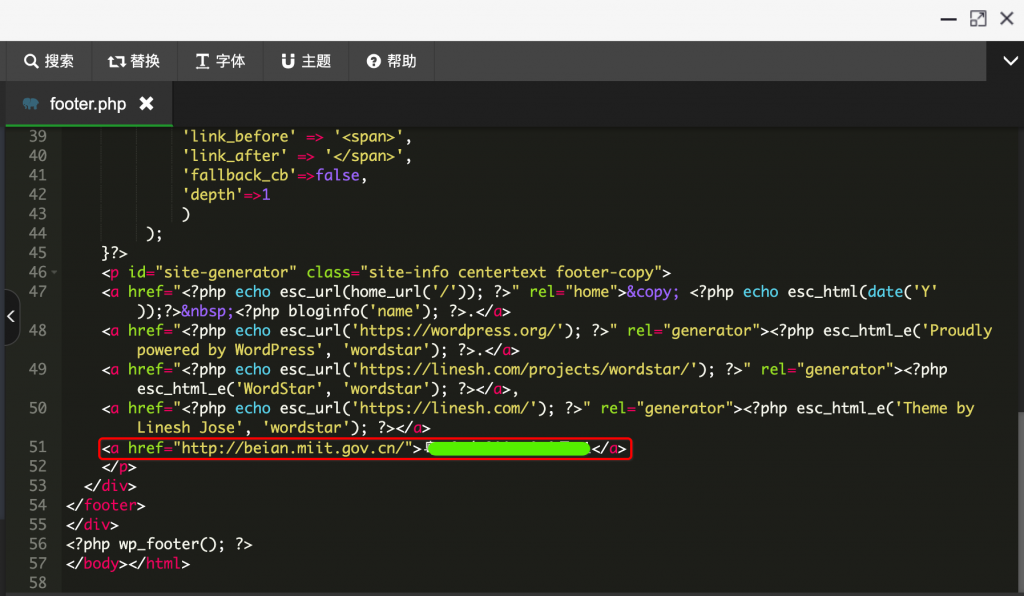Click the elephant PHP icon on the tab
Image resolution: width=1024 pixels, height=596 pixels.
(x=30, y=104)
